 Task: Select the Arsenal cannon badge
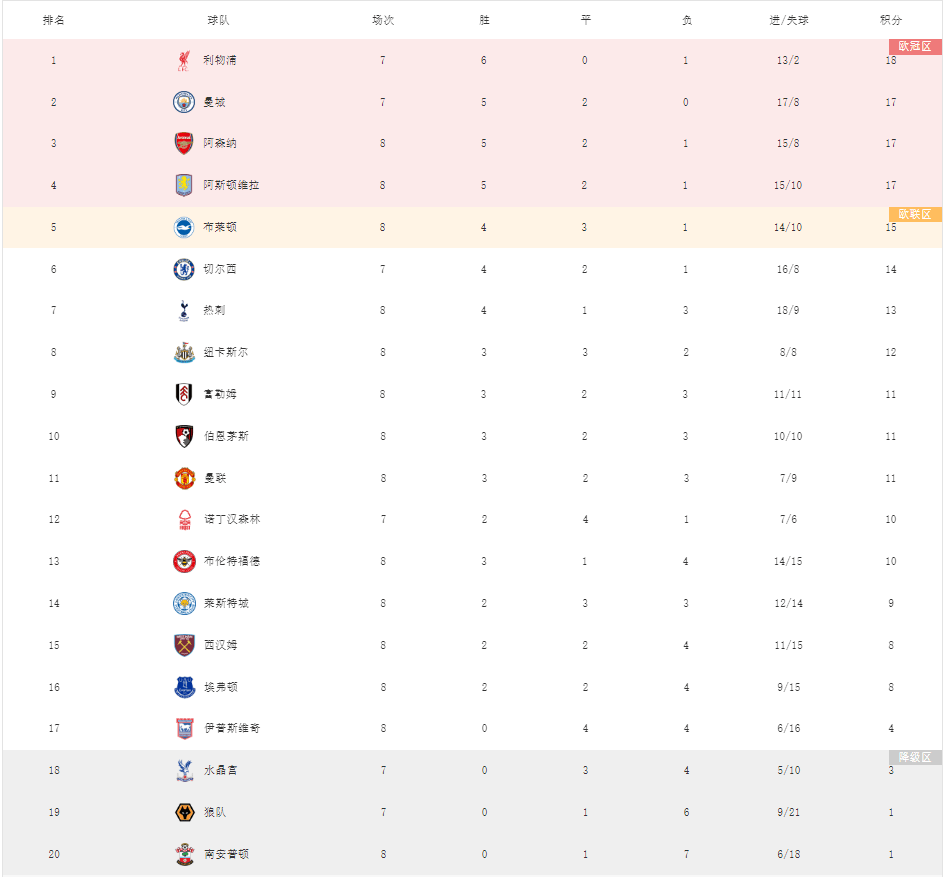point(184,143)
